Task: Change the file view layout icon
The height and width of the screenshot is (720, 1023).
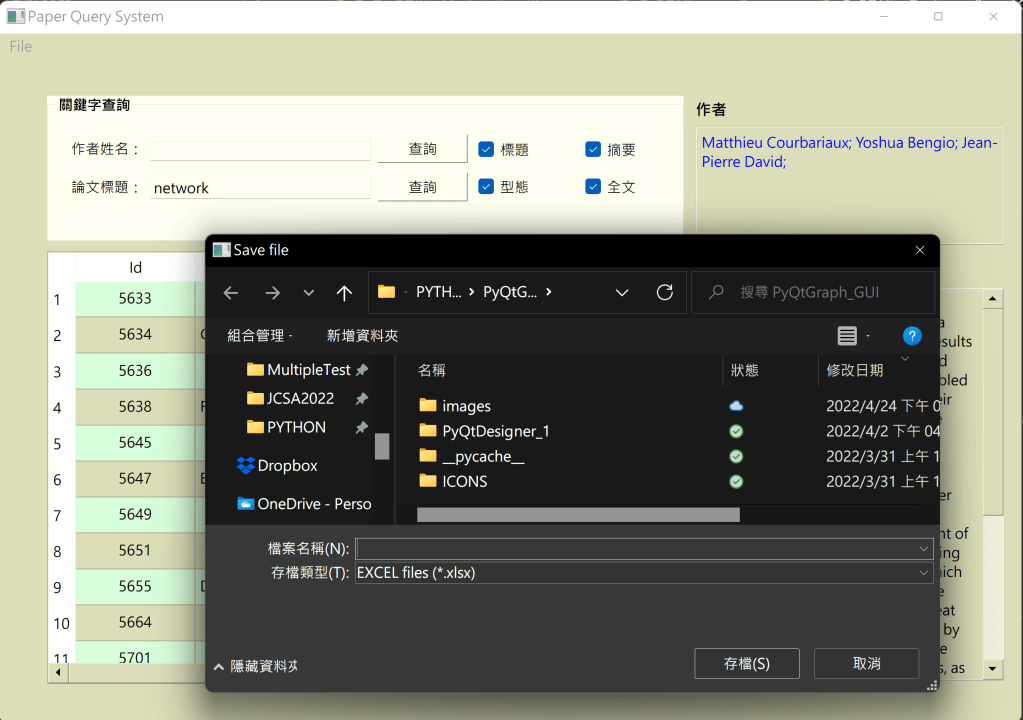Action: pyautogui.click(x=848, y=336)
